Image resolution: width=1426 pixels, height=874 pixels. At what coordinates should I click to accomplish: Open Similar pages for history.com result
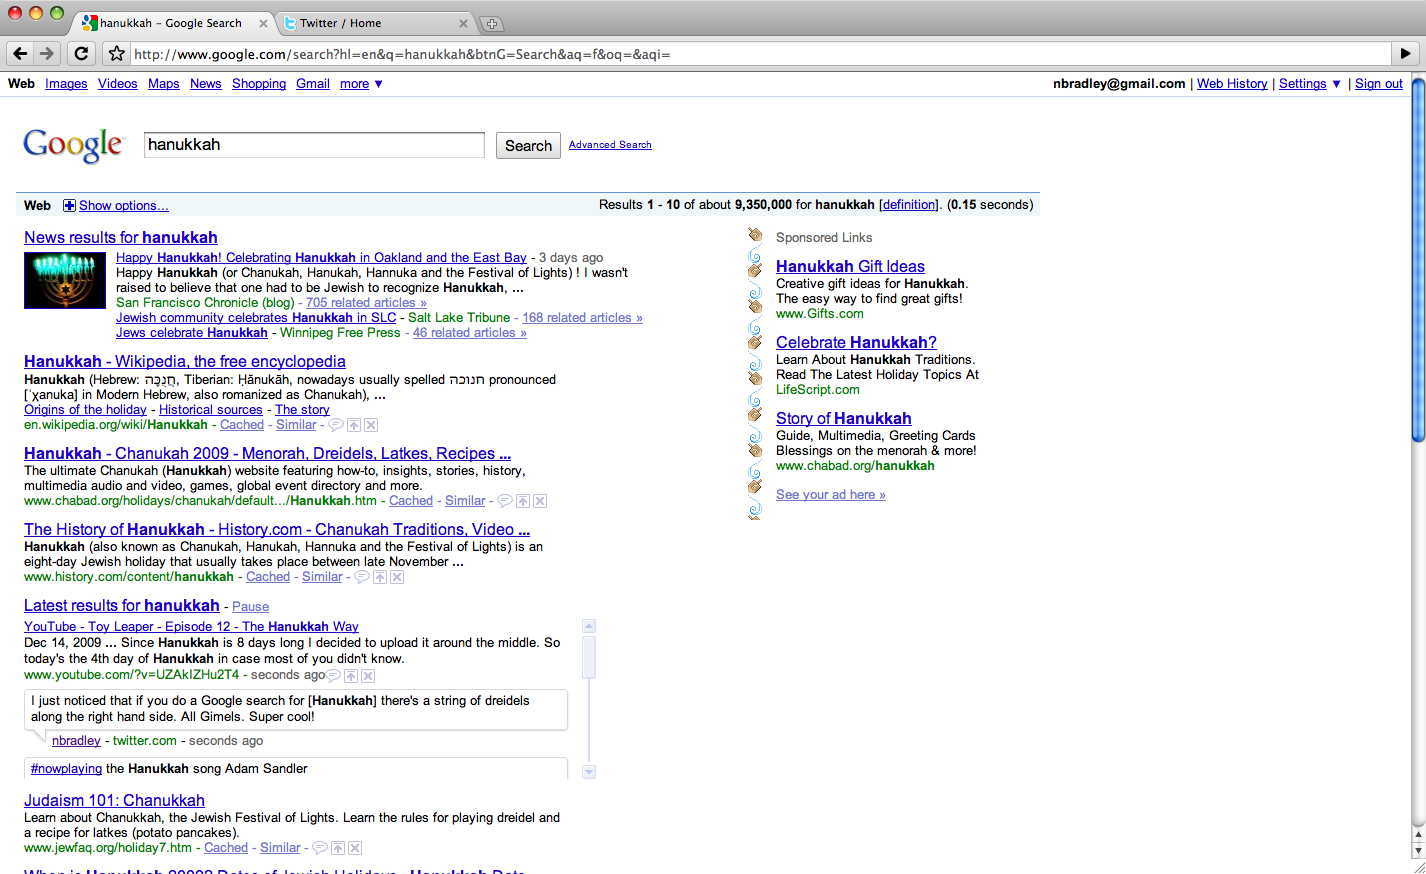(322, 577)
